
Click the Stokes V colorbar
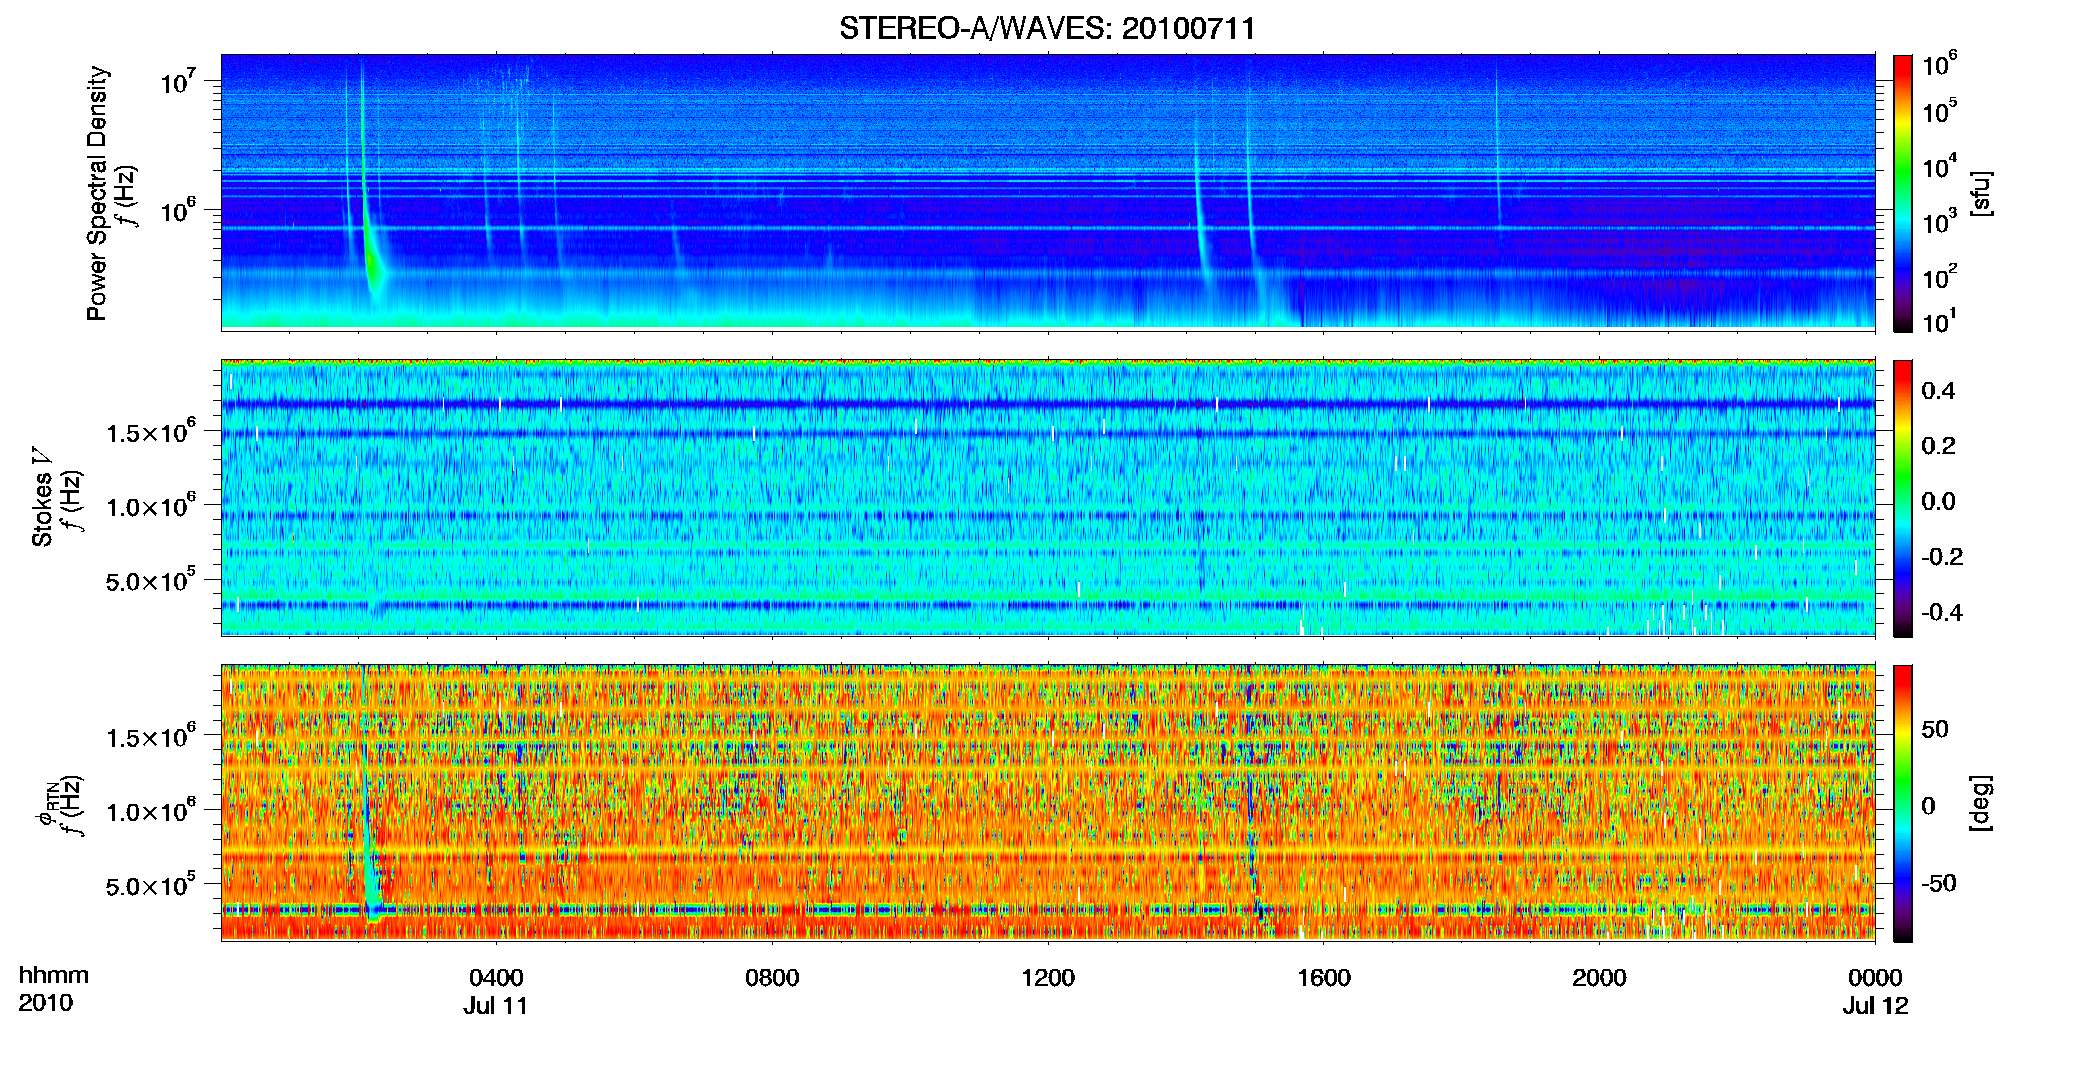(x=1903, y=498)
